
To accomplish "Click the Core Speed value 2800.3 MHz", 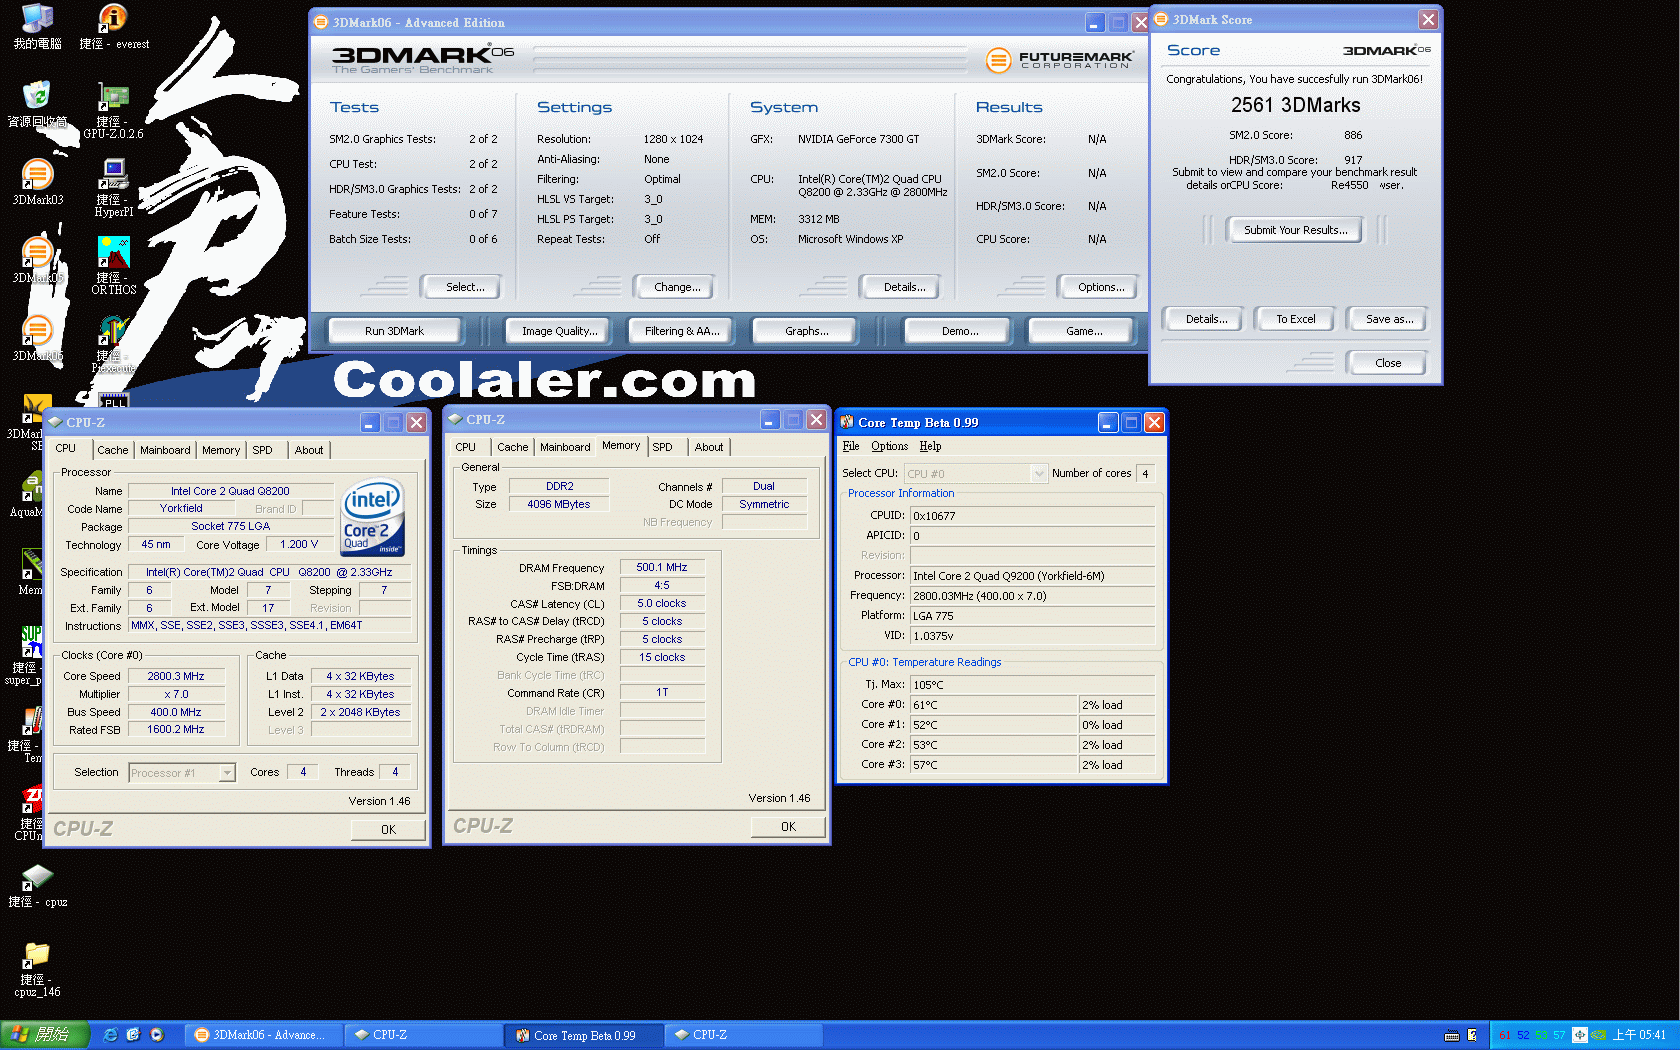I will 176,677.
